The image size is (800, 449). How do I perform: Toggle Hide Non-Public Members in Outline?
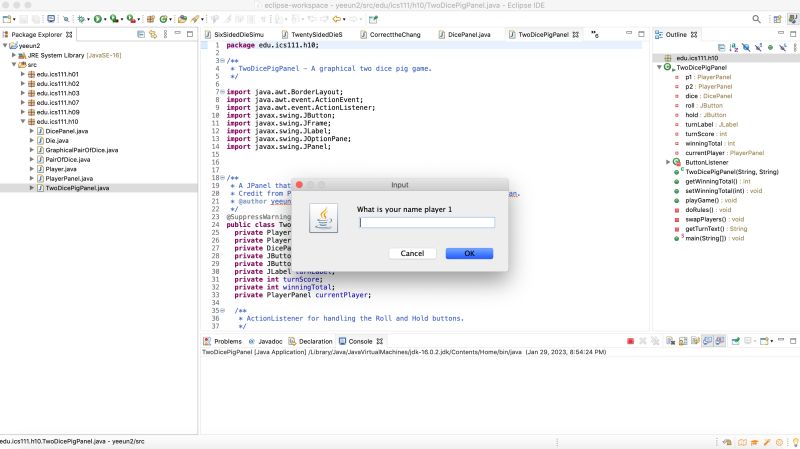coord(770,47)
